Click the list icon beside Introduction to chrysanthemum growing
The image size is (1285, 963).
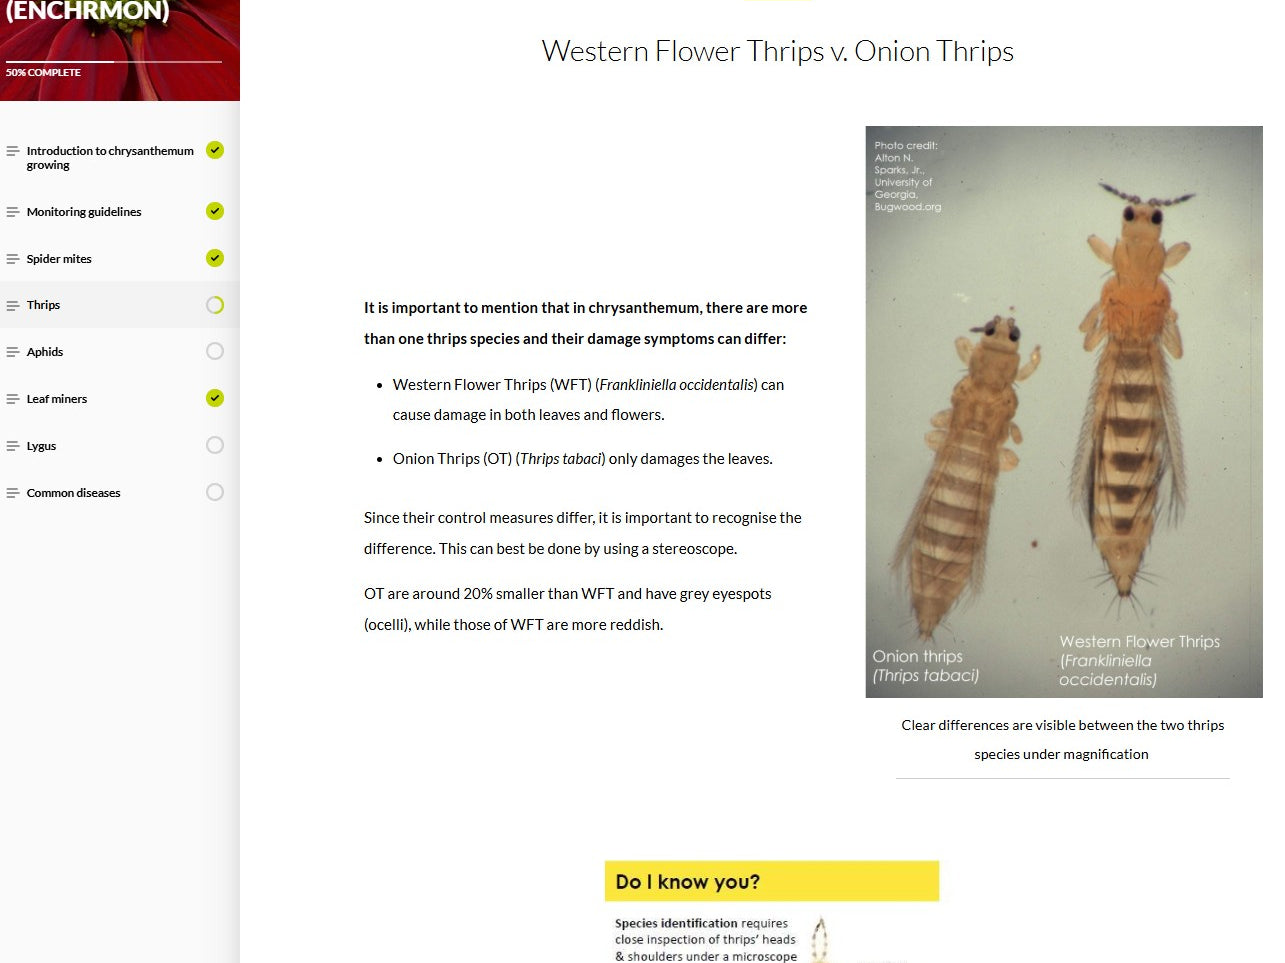[12, 150]
